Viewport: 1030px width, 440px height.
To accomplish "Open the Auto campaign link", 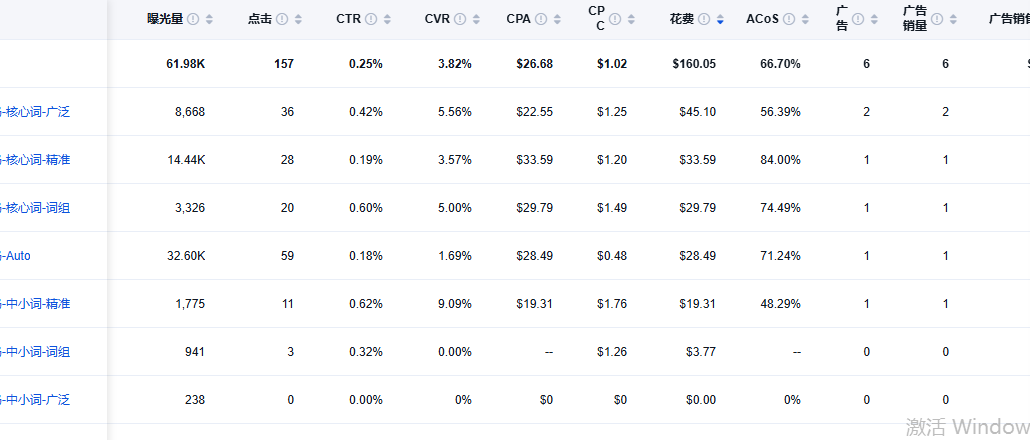I will pos(15,256).
